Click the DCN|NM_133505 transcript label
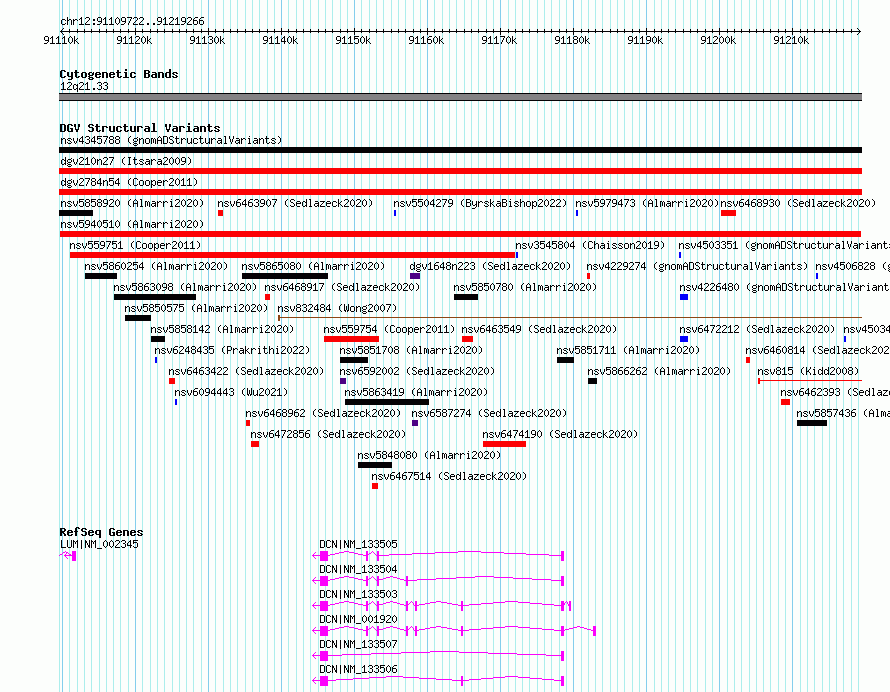The height and width of the screenshot is (692, 890). (358, 544)
